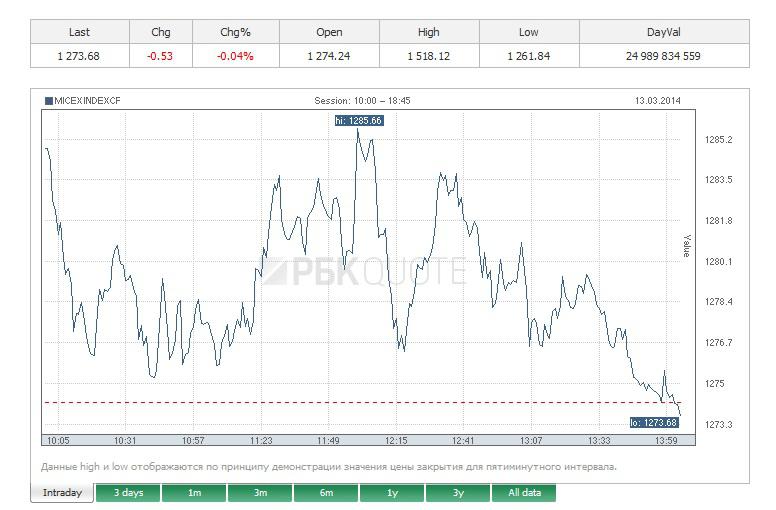Click the Low column header
This screenshot has width=776, height=510.
529,32
